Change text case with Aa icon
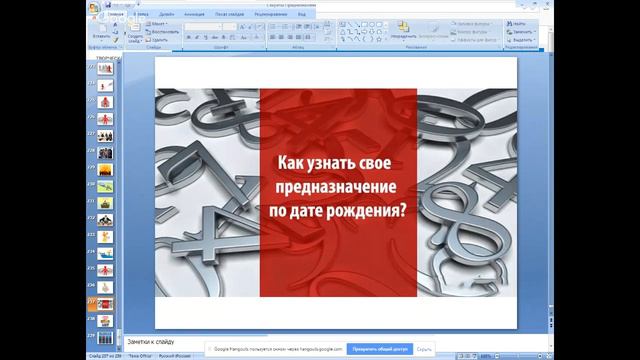 244,37
